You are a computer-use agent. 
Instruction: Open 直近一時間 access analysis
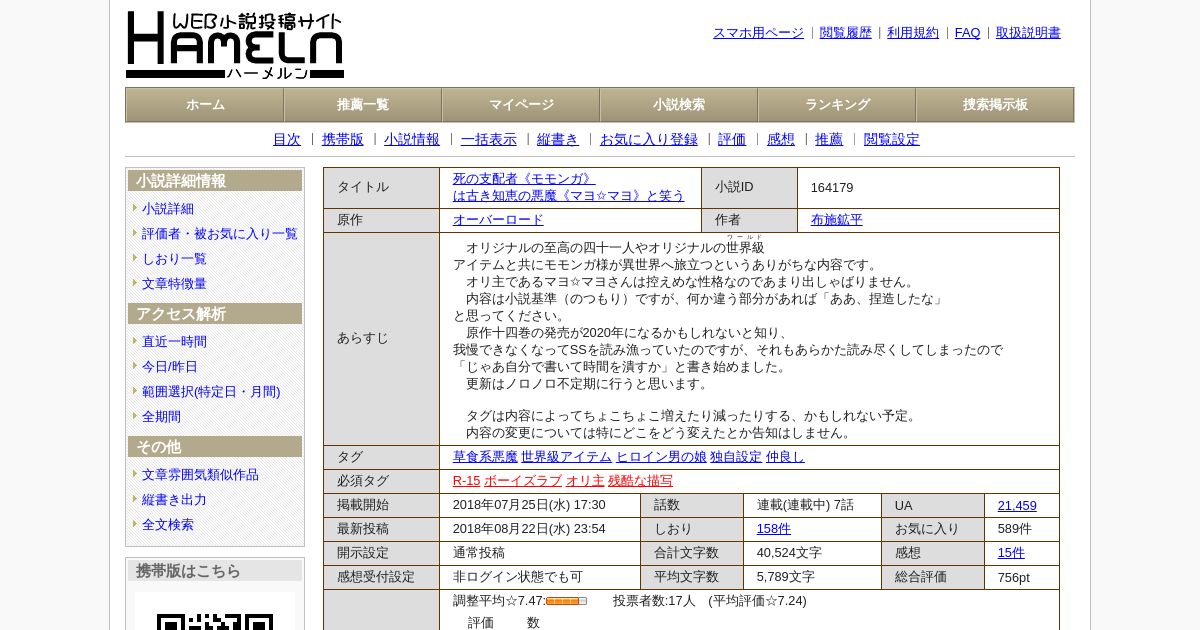tap(174, 342)
